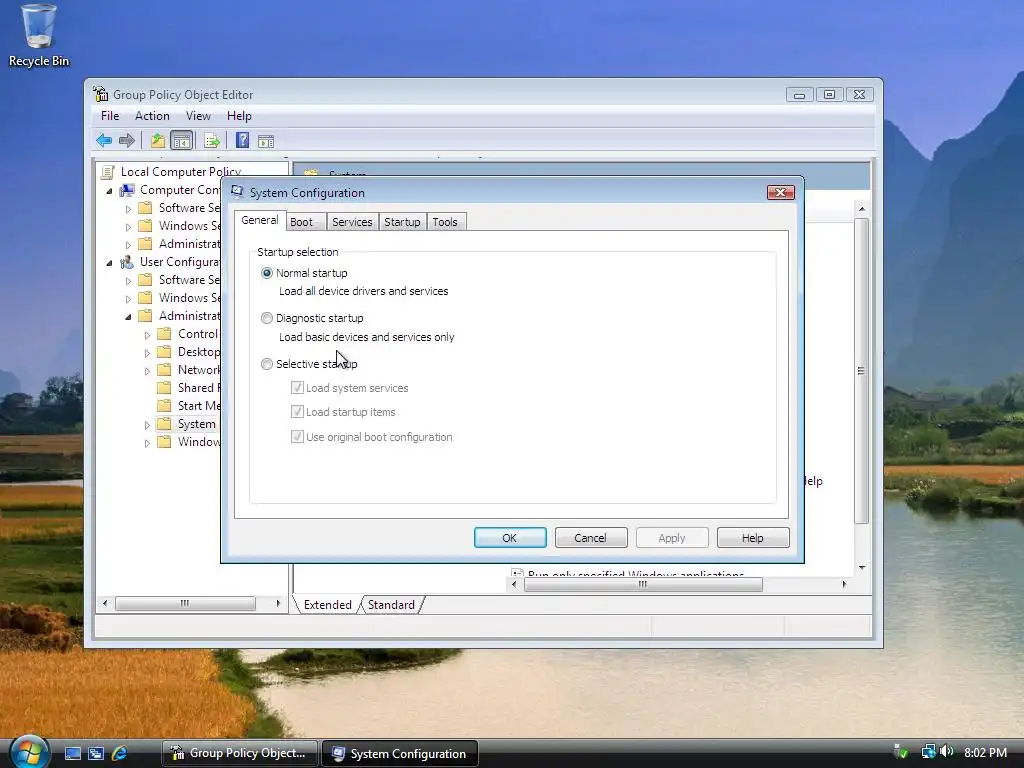Open the Help icon in toolbar
This screenshot has height=768, width=1024.
(x=242, y=140)
